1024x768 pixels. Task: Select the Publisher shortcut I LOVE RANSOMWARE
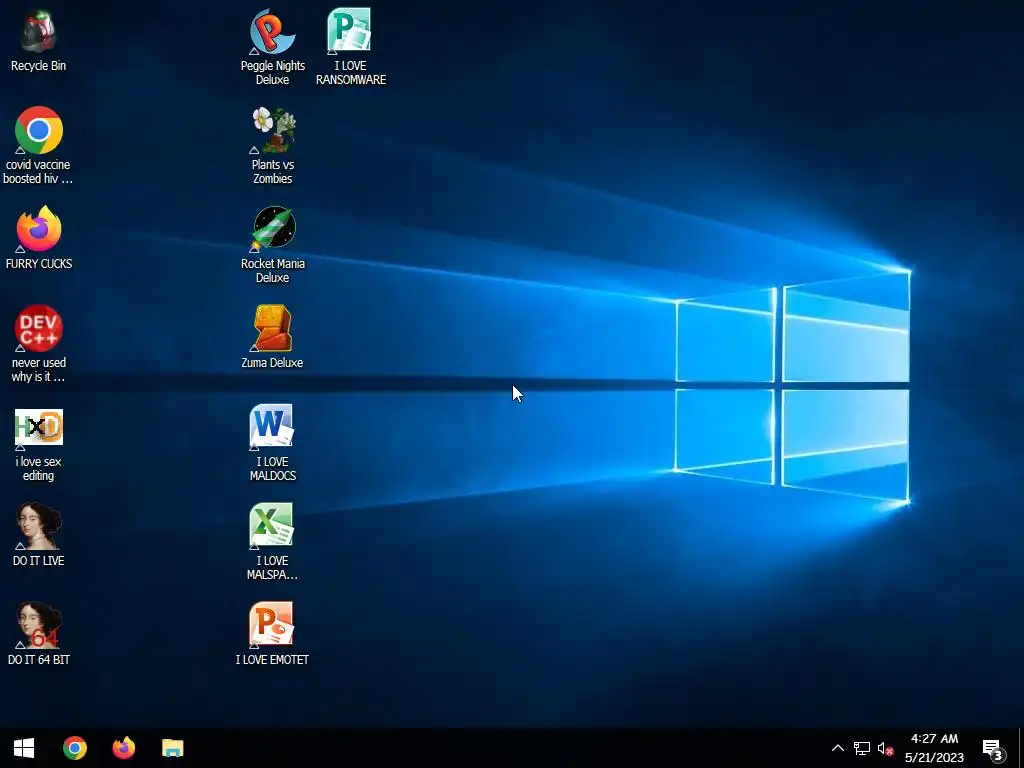coord(351,47)
